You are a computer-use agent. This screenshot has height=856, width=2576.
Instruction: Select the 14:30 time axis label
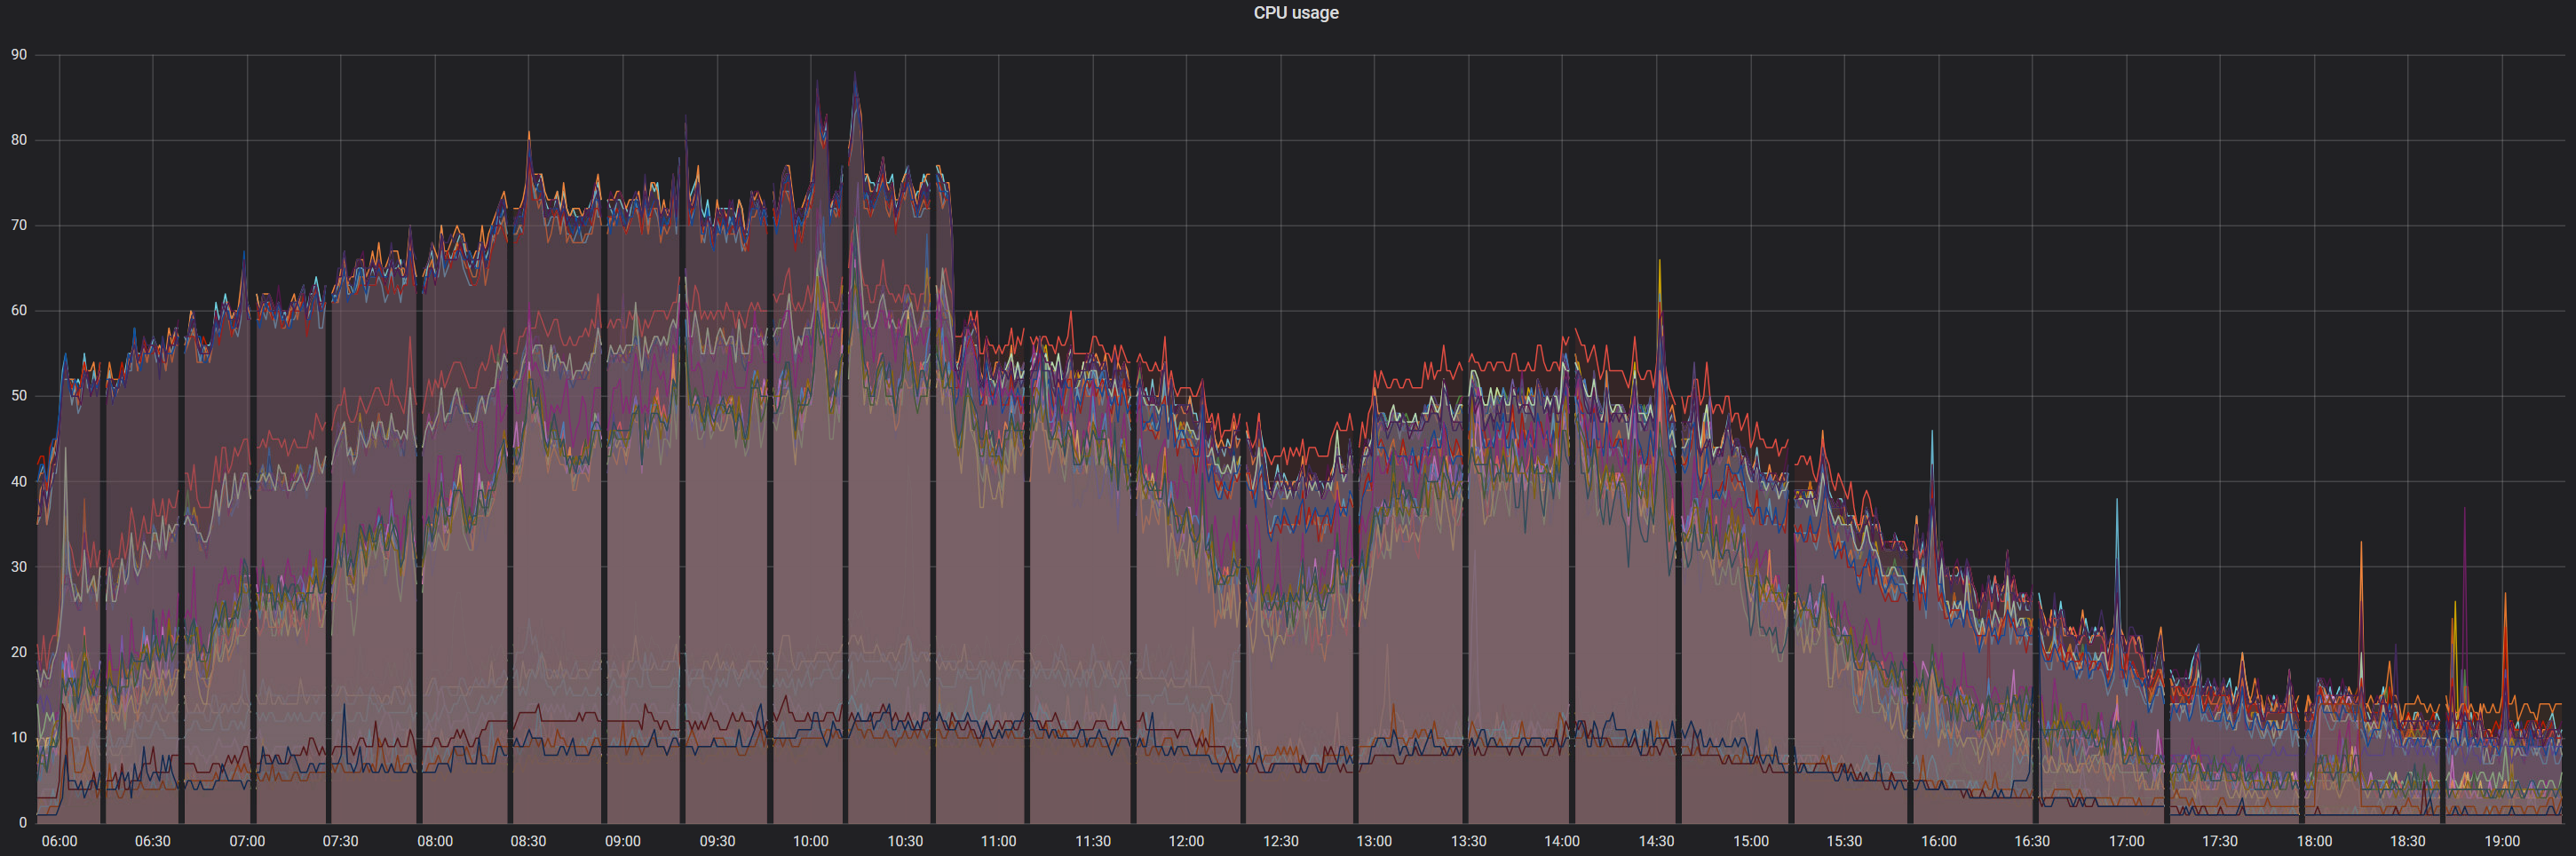click(1656, 841)
